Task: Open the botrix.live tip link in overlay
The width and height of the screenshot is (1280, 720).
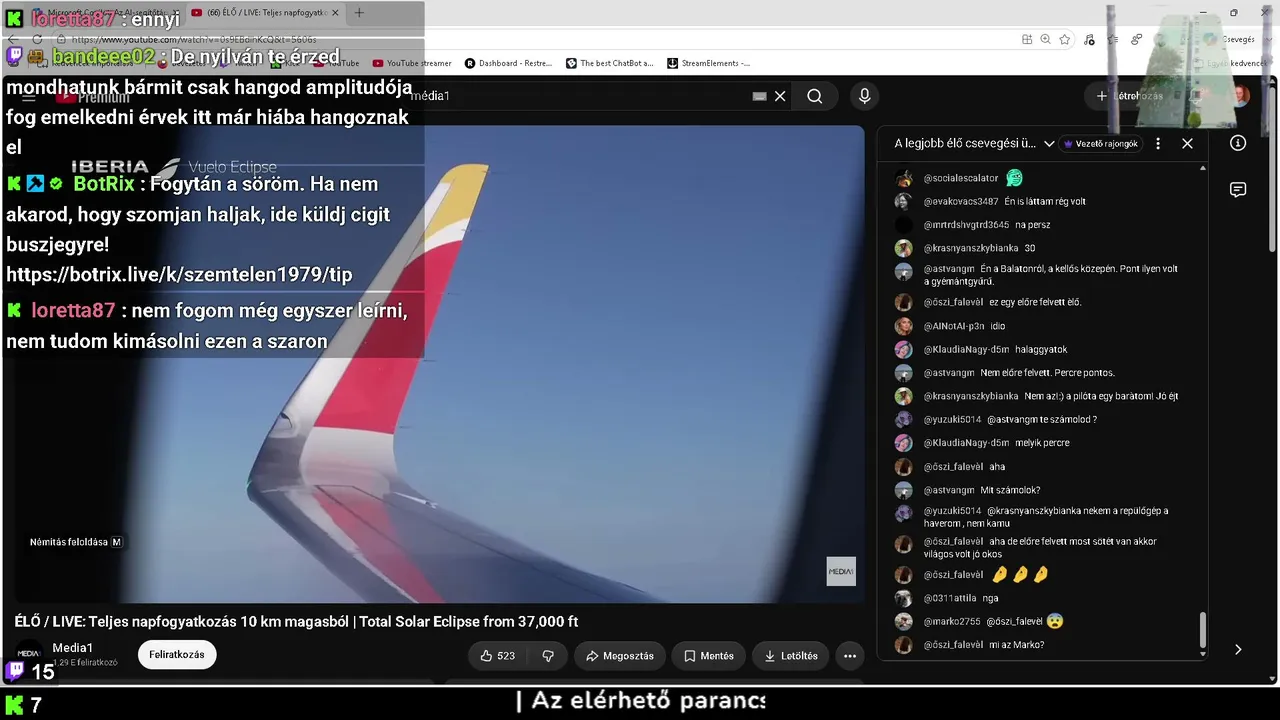Action: 179,274
